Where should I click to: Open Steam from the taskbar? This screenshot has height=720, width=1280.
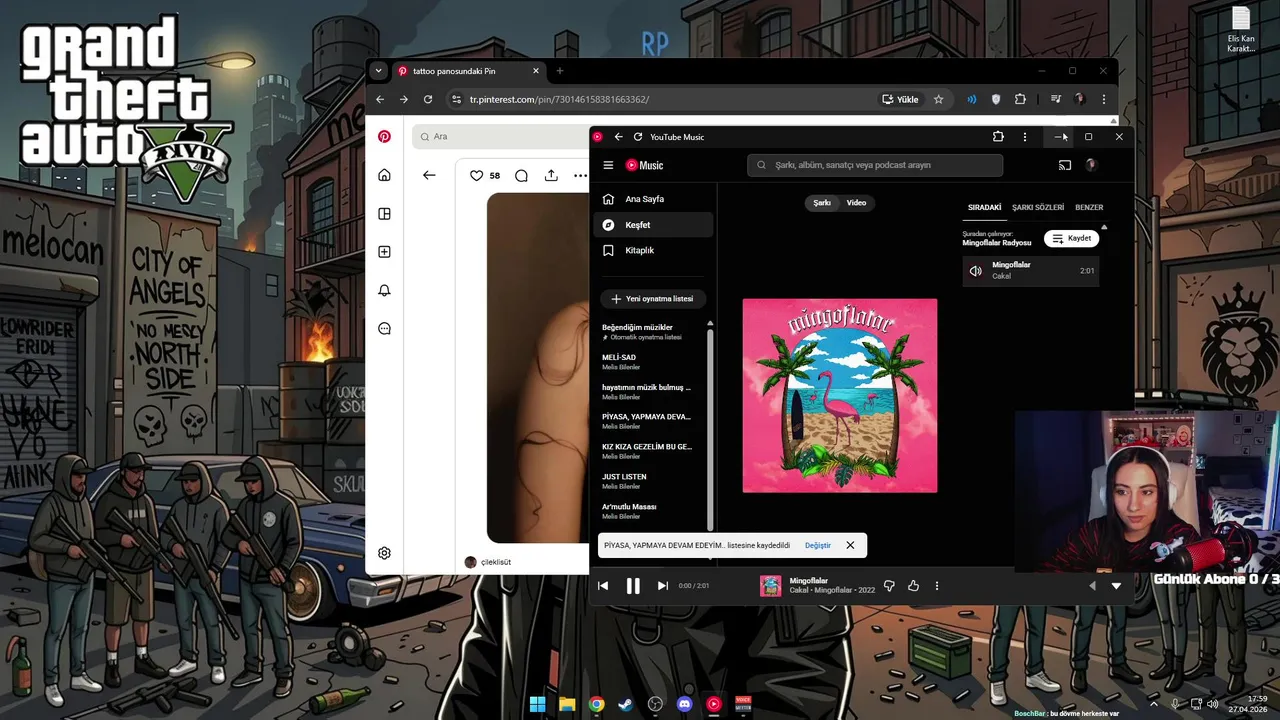(x=625, y=704)
